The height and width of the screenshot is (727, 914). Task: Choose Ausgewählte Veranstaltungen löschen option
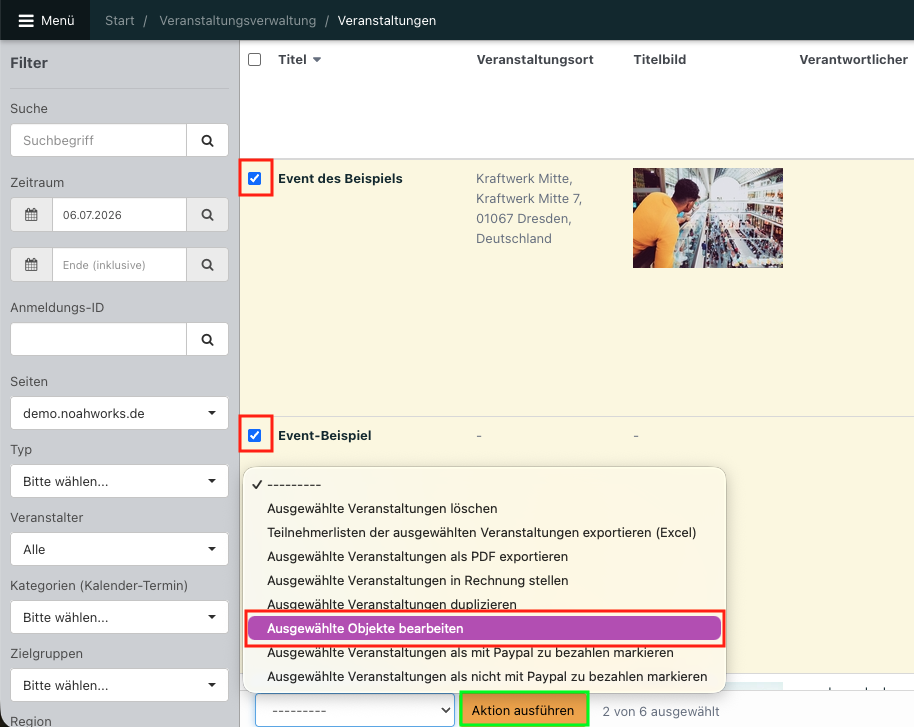[382, 508]
